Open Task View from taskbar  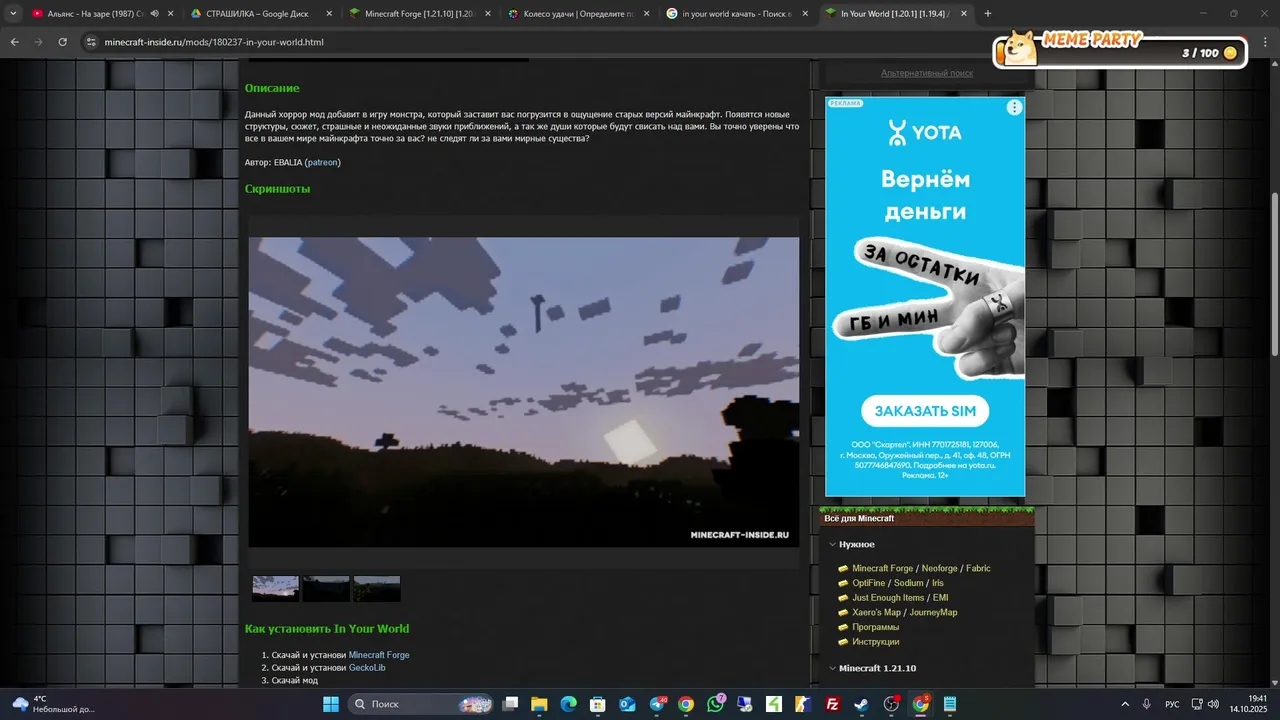pos(510,704)
